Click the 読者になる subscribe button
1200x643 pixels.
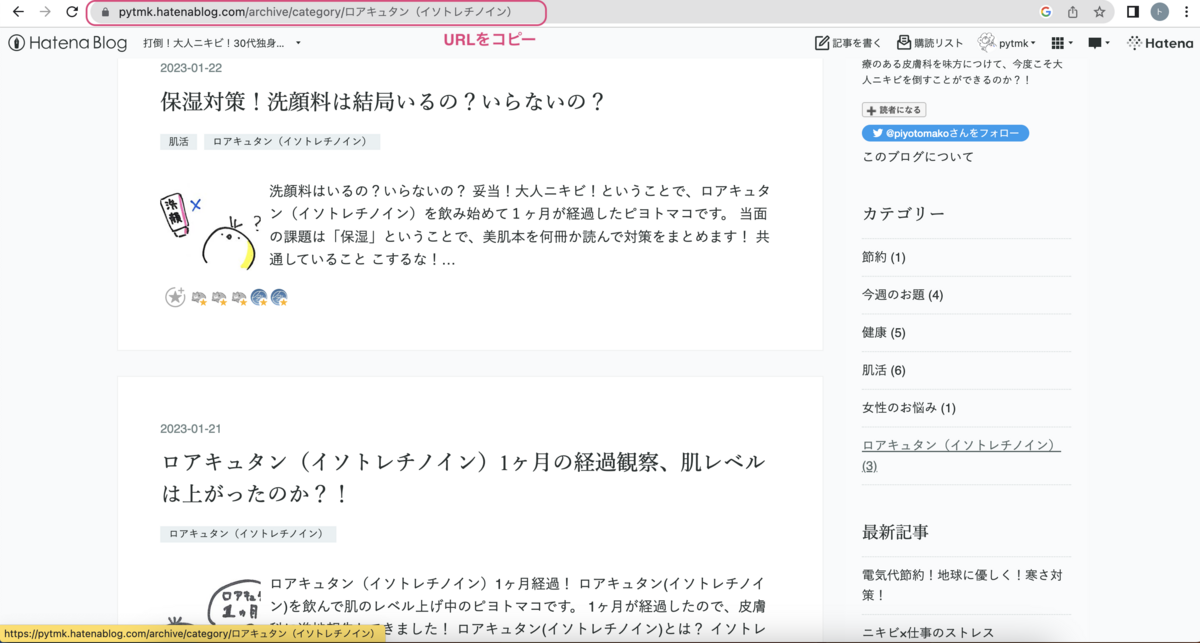point(894,110)
